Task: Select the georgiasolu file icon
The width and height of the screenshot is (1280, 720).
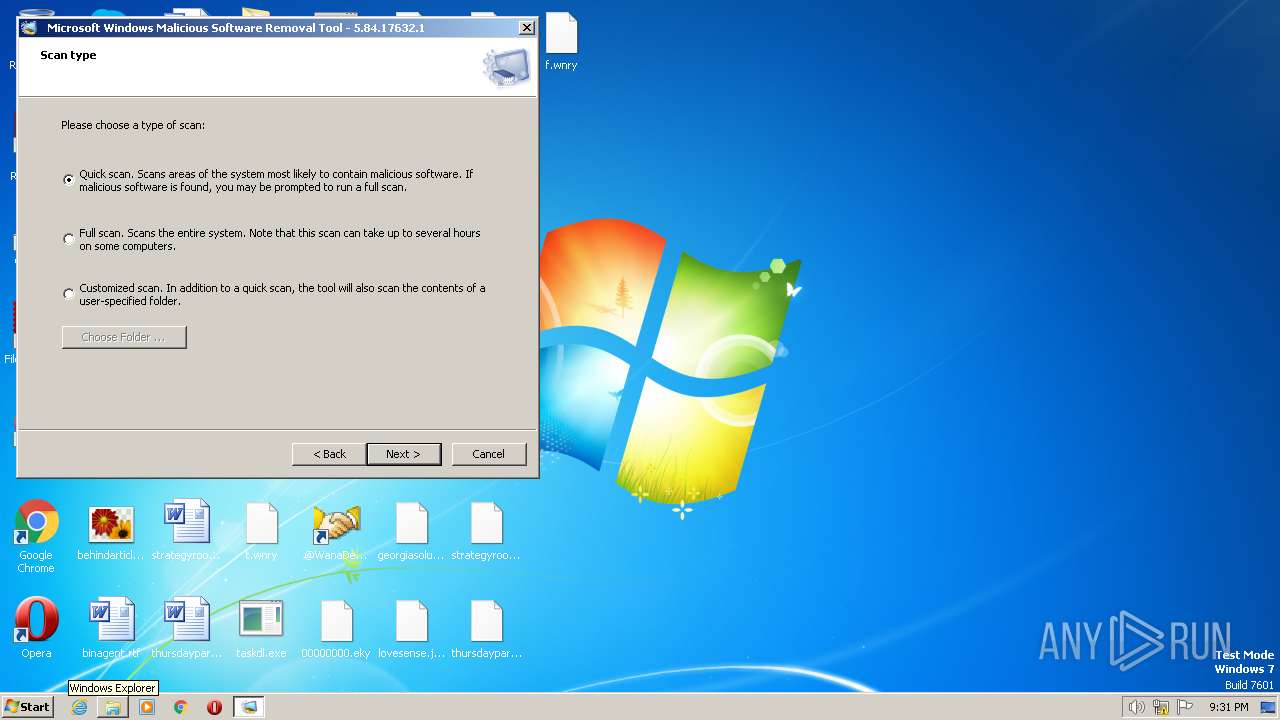Action: pyautogui.click(x=411, y=532)
